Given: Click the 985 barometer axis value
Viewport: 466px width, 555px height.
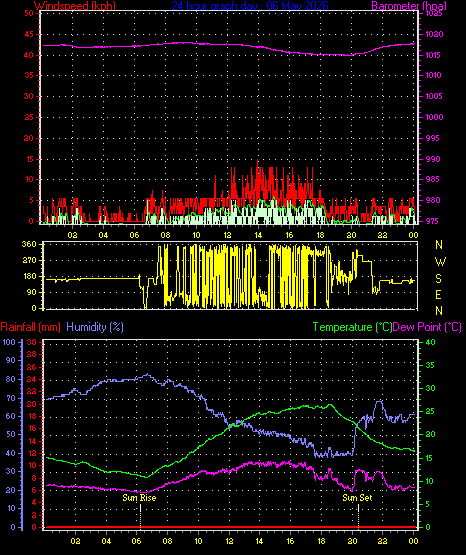Looking at the screenshot, I should pyautogui.click(x=433, y=179).
